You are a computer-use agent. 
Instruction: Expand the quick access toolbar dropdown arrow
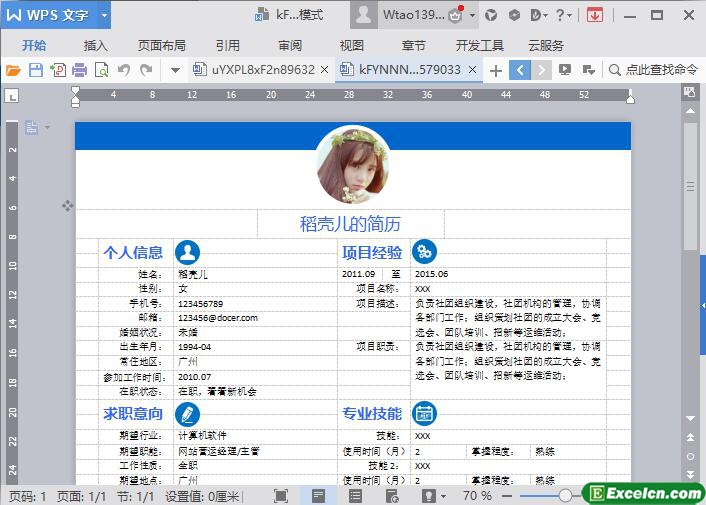pos(175,70)
